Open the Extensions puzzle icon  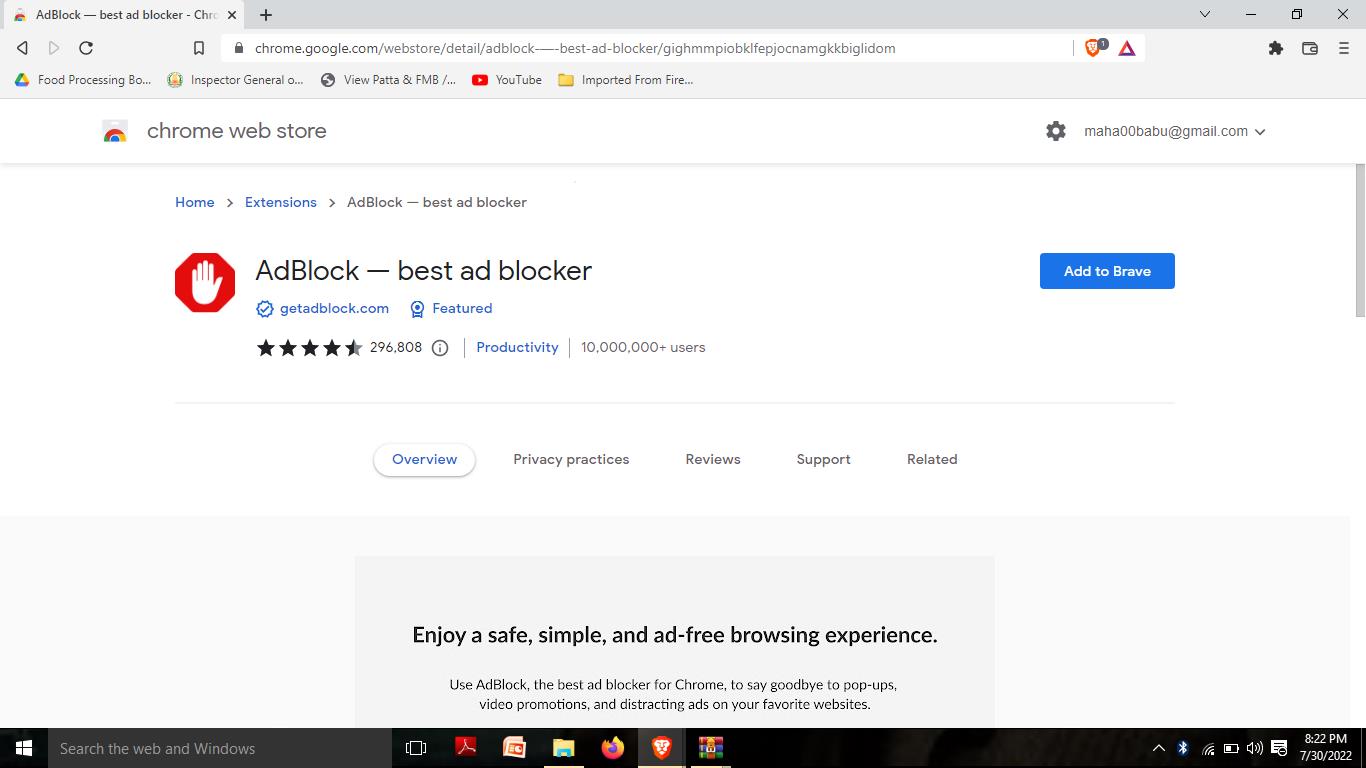click(1276, 48)
